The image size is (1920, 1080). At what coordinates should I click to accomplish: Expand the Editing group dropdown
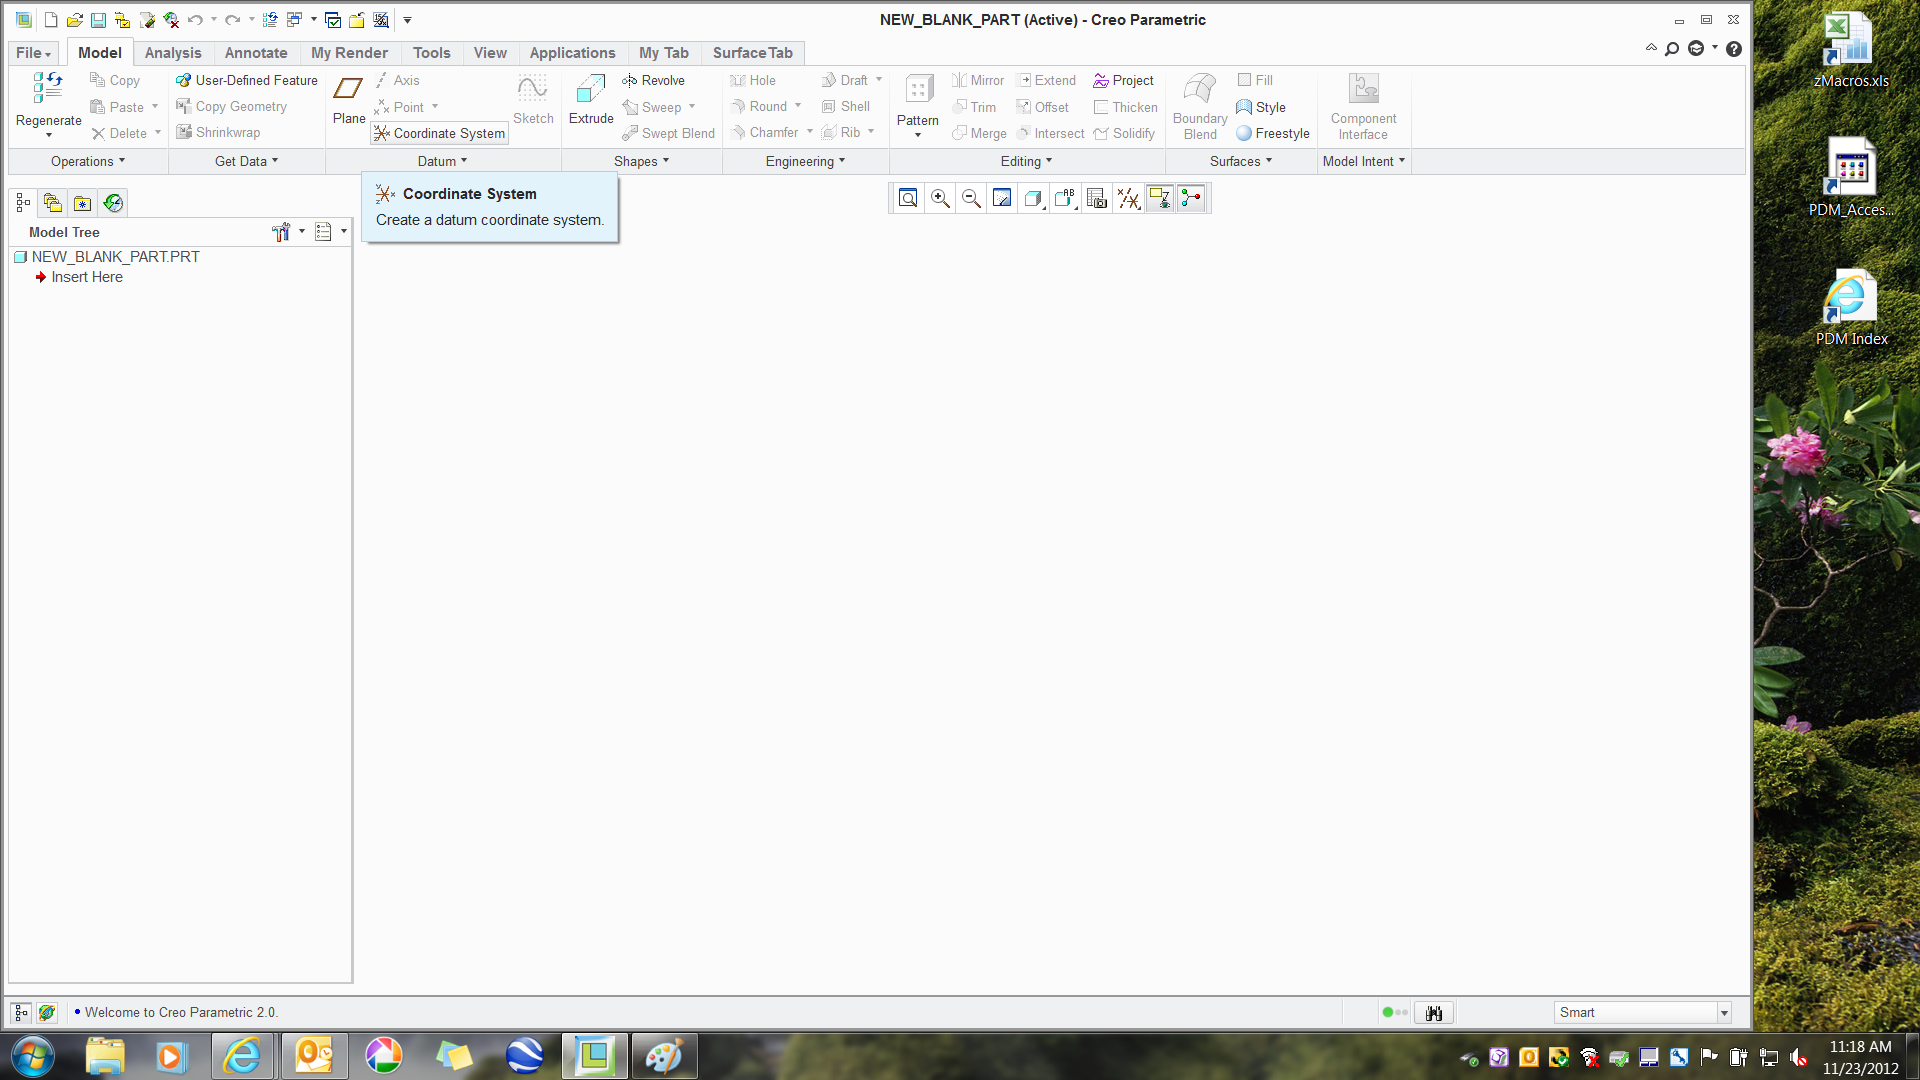(x=1026, y=161)
